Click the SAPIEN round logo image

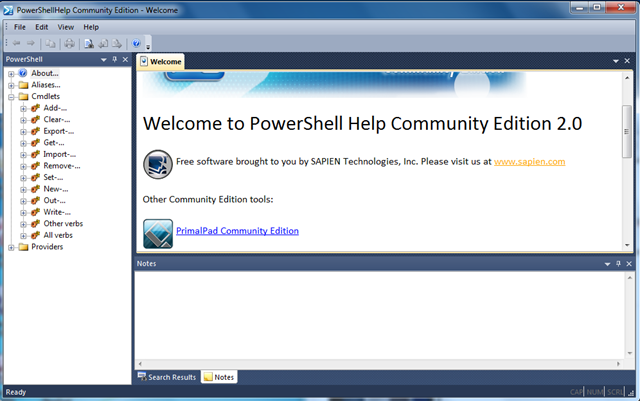158,164
